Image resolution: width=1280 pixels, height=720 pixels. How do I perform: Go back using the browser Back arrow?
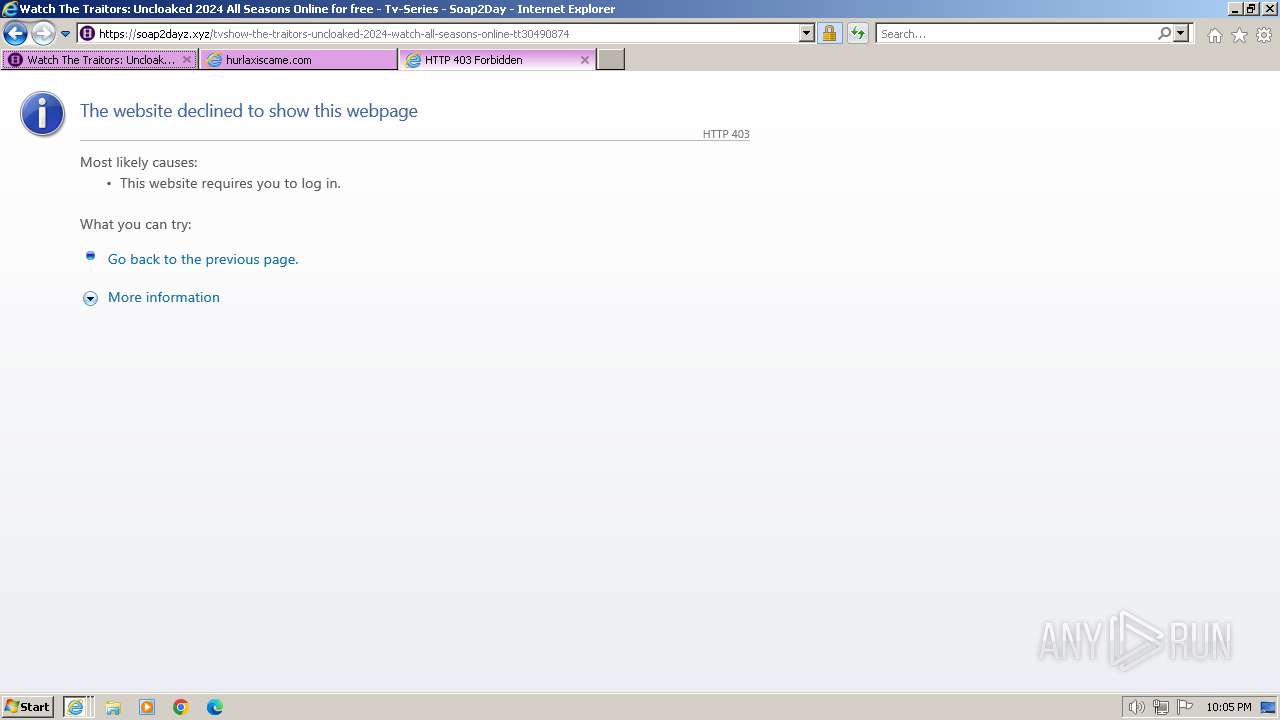(x=15, y=34)
